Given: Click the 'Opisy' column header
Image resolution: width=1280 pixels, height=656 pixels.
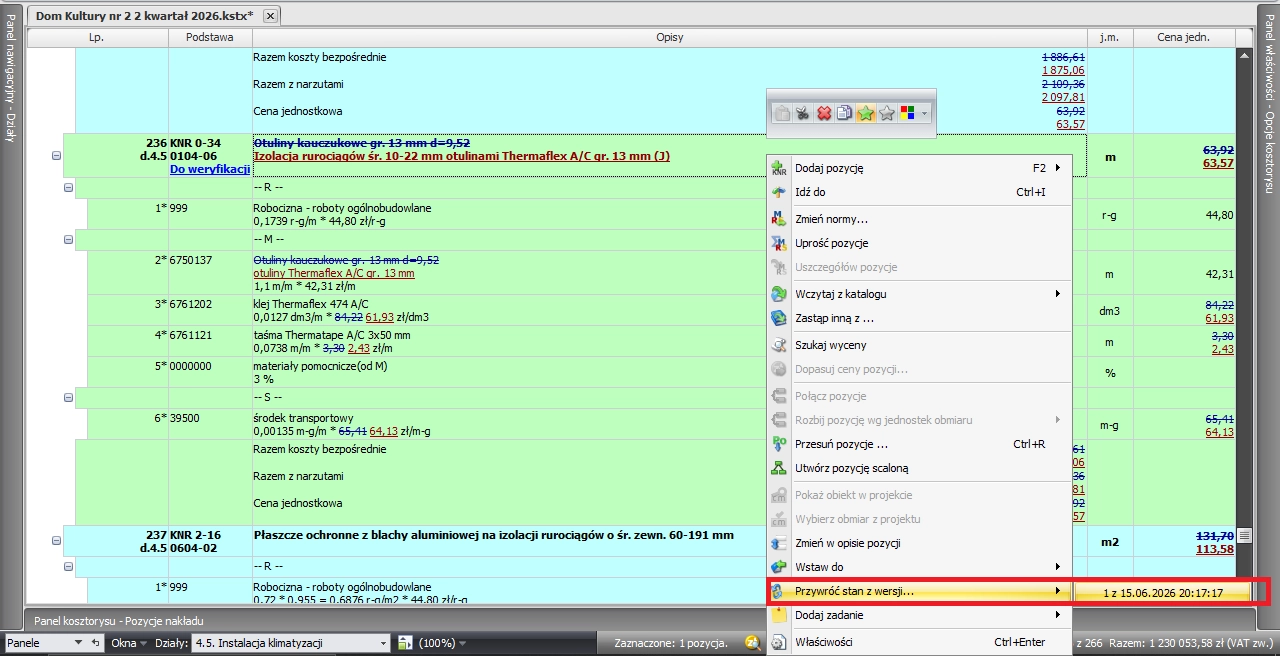Looking at the screenshot, I should (669, 37).
